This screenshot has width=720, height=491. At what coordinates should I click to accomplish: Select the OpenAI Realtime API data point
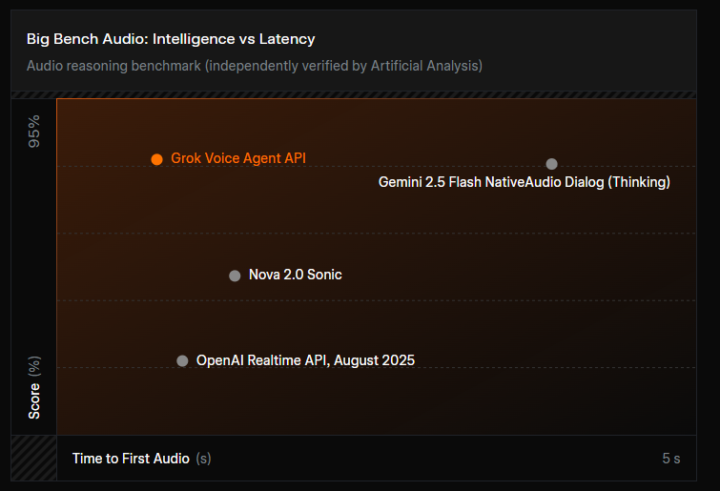[182, 361]
